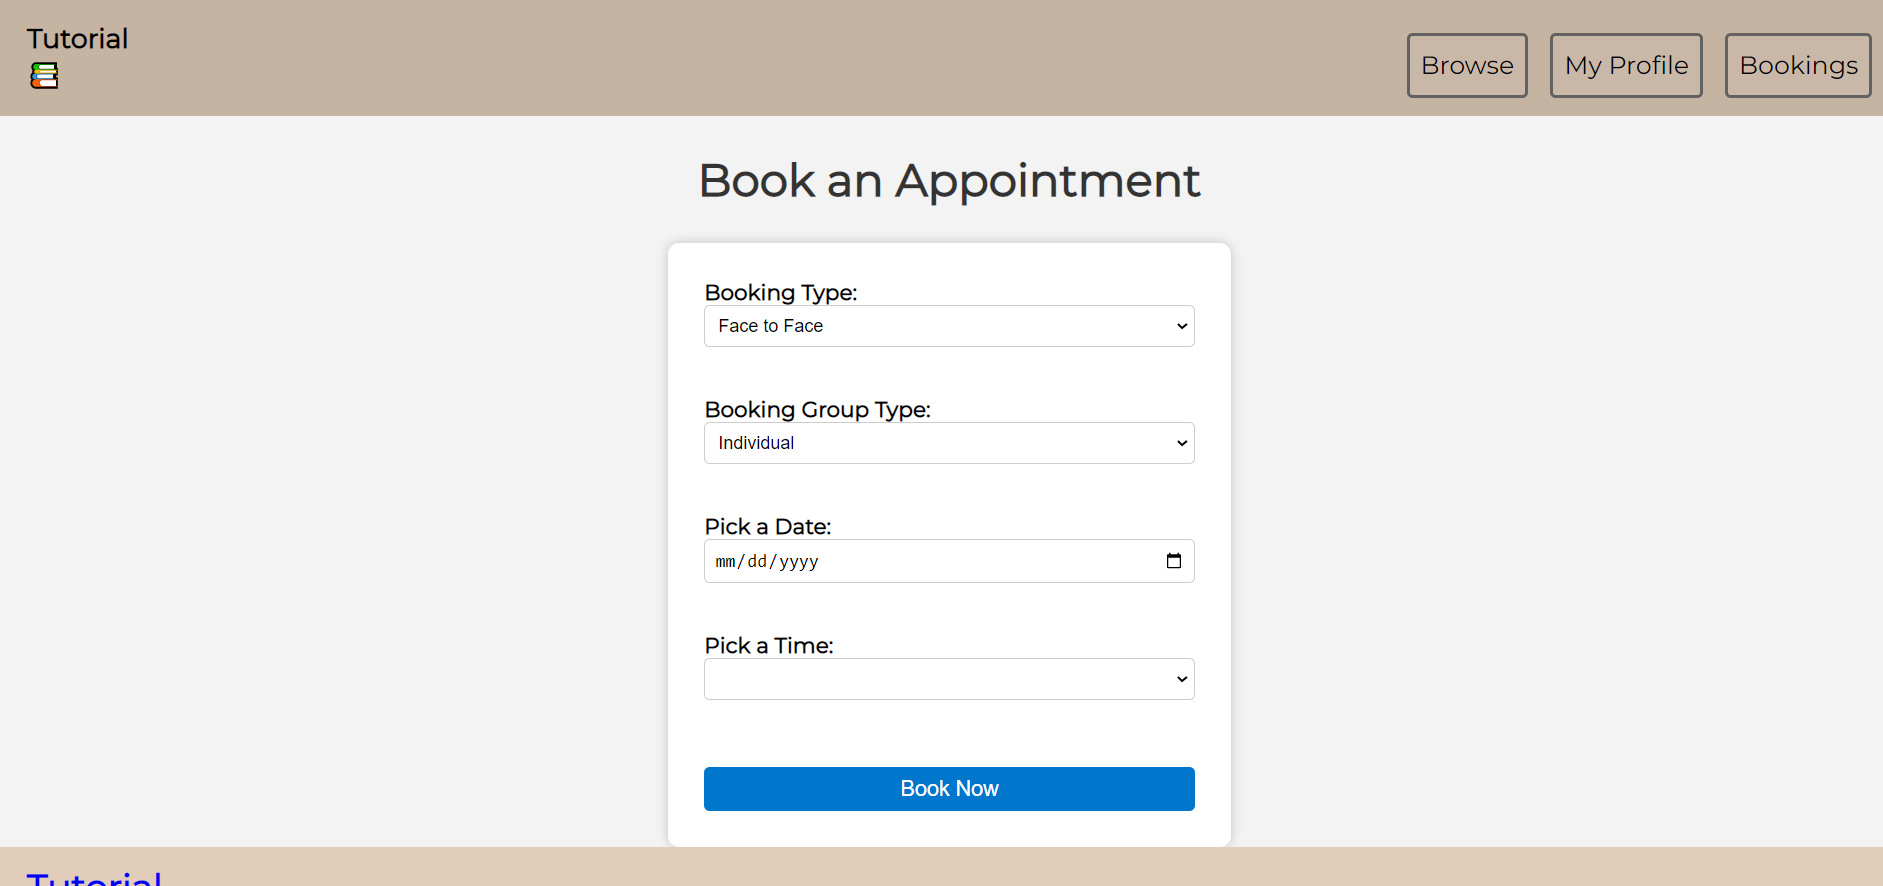This screenshot has width=1883, height=886.
Task: Navigate to Bookings in the header
Action: 1798,66
